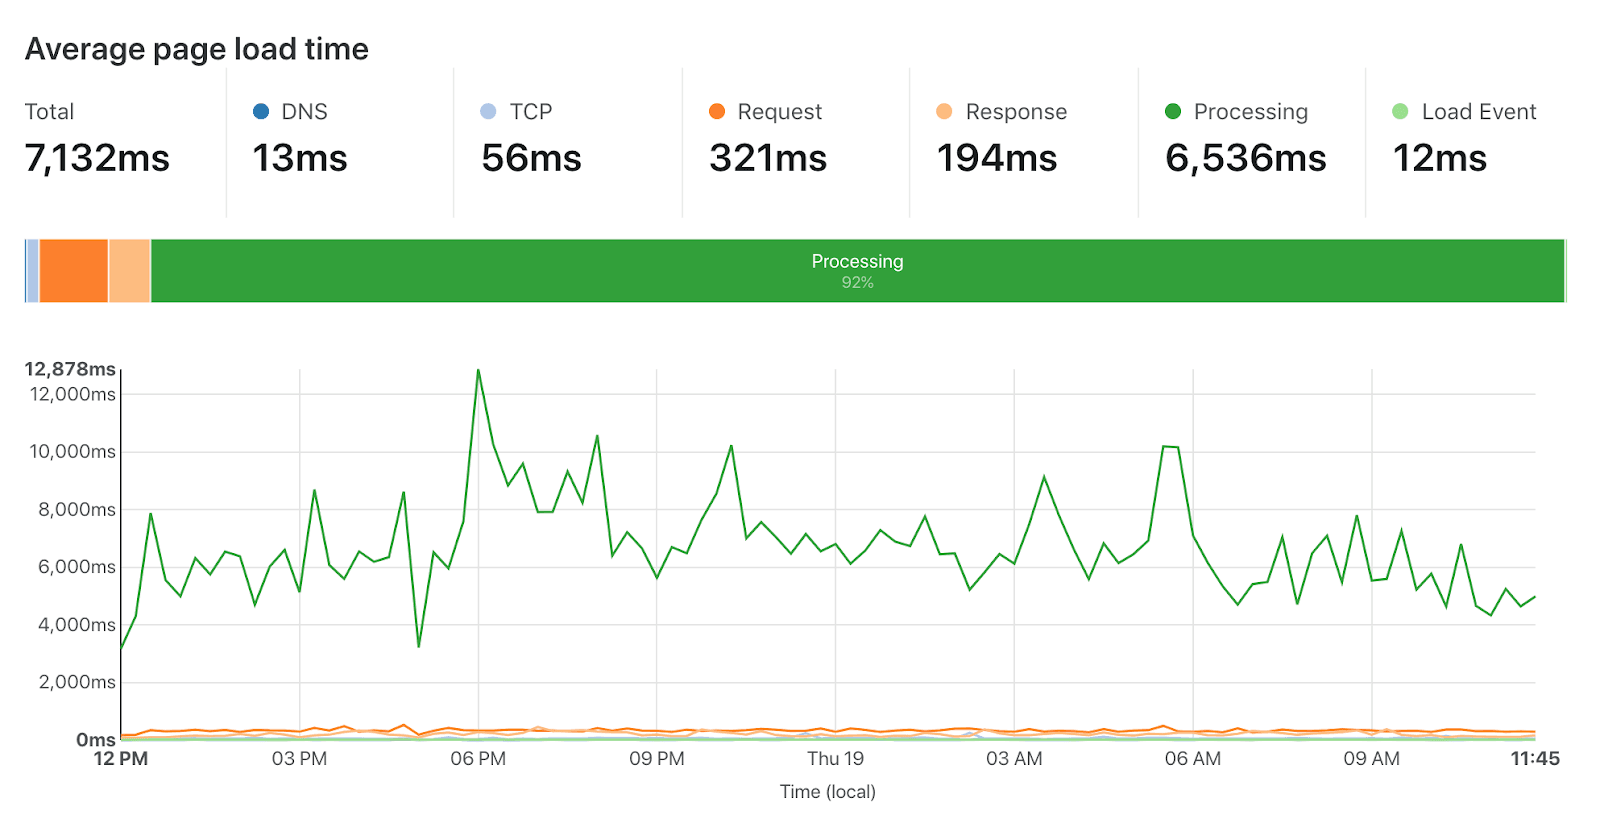The width and height of the screenshot is (1600, 819).
Task: Select the Total 7,132ms metric
Action: point(97,158)
